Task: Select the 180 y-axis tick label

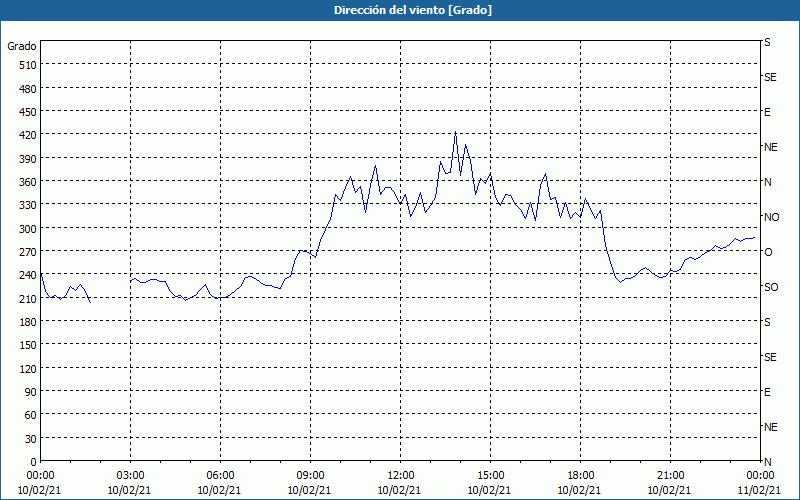Action: (28, 322)
